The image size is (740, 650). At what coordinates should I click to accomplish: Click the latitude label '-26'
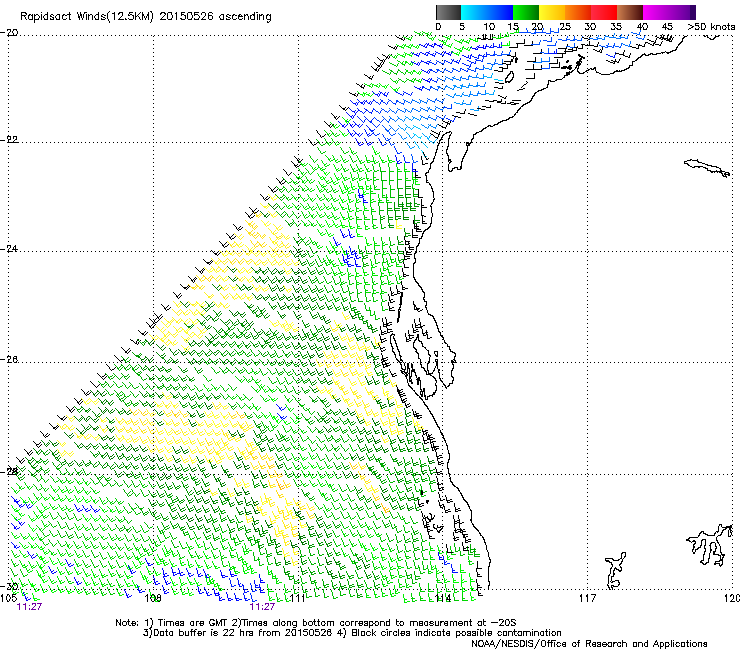pos(9,360)
